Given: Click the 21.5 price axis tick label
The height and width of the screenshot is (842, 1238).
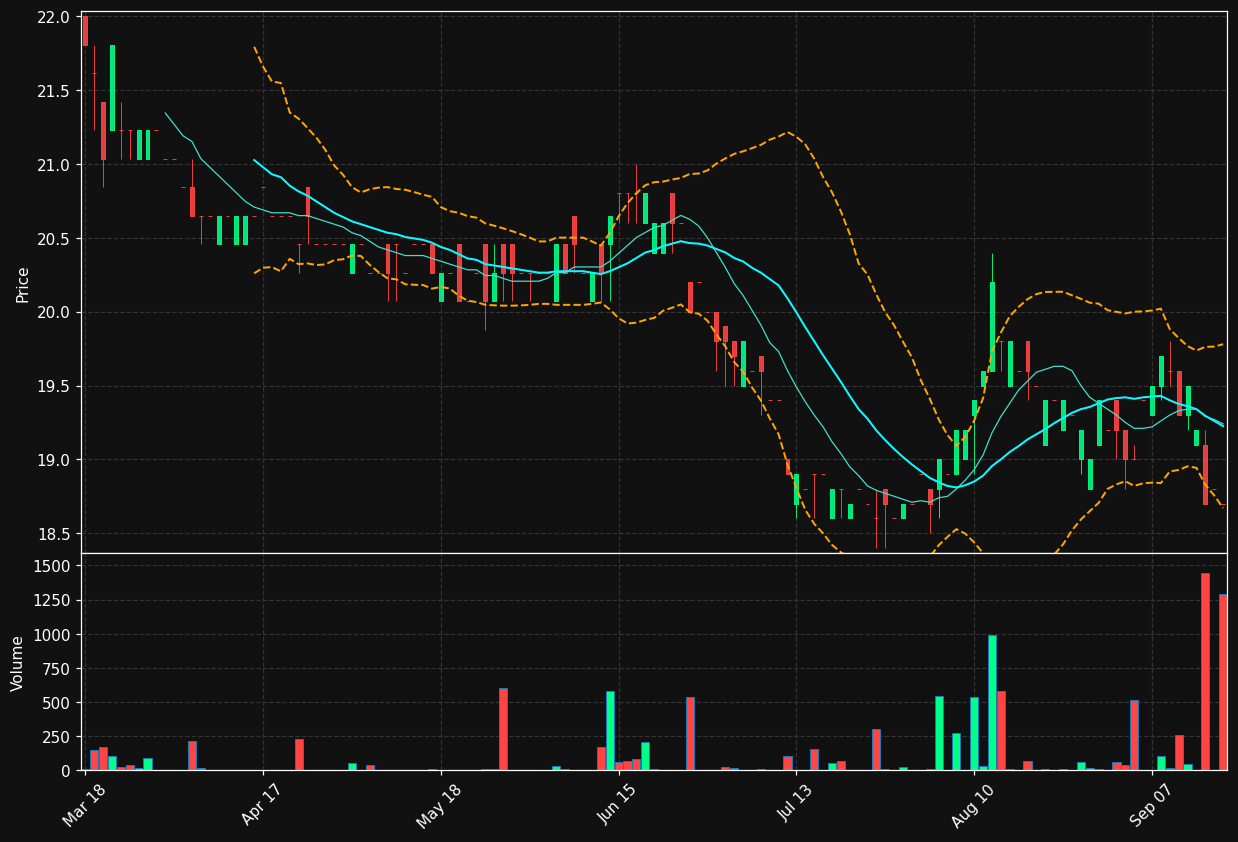Looking at the screenshot, I should (x=54, y=91).
